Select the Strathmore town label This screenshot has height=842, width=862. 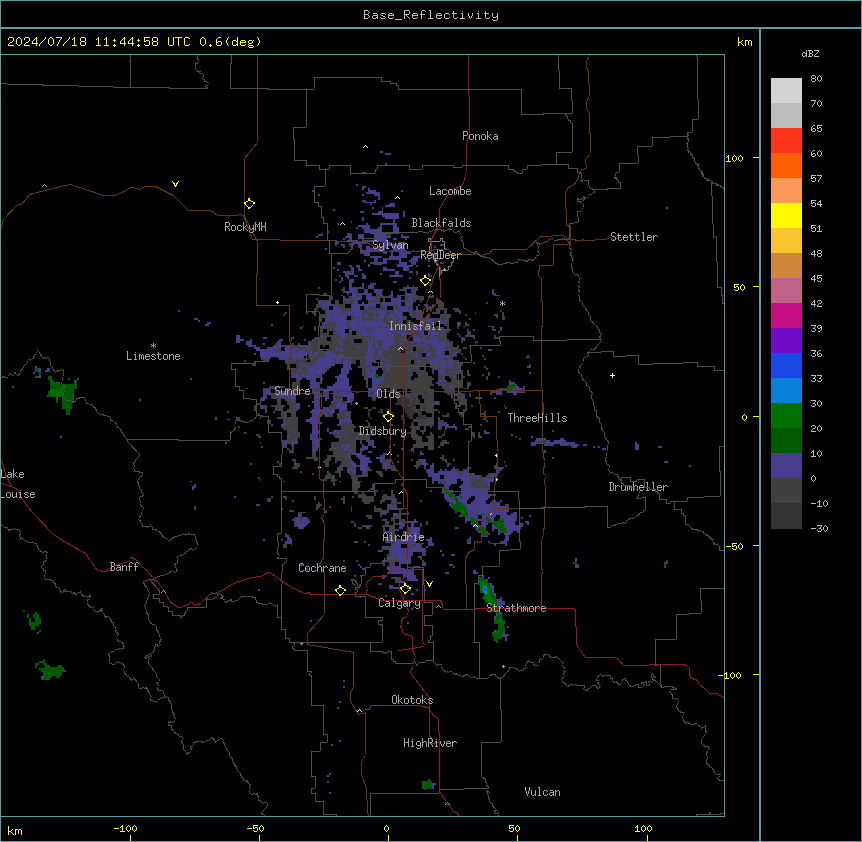516,608
